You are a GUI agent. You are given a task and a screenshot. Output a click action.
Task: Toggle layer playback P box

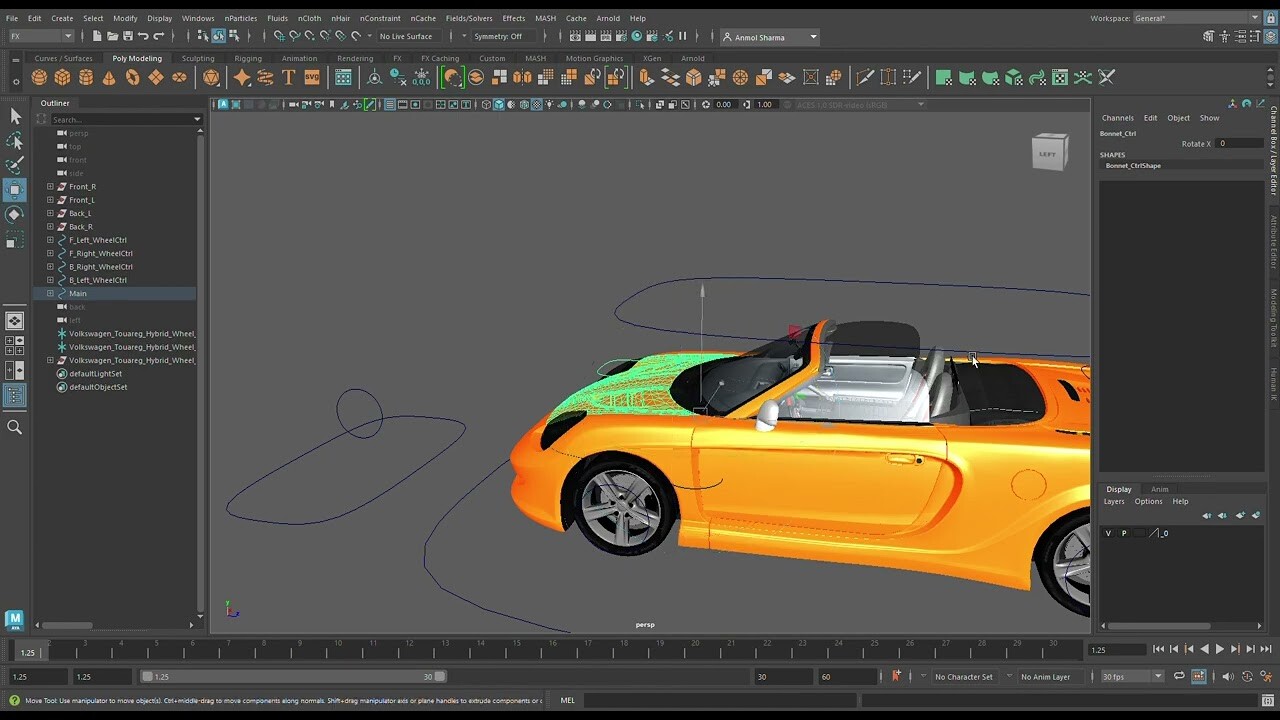pyautogui.click(x=1124, y=533)
